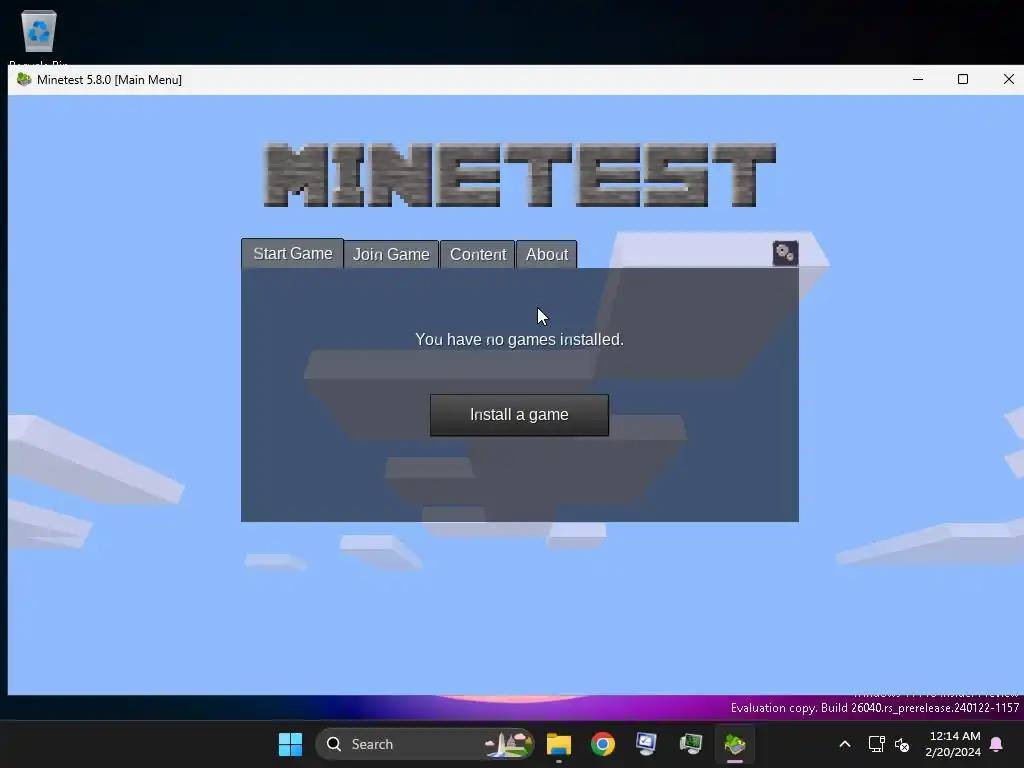
Task: Click the Minetest taskbar icon
Action: pos(735,744)
